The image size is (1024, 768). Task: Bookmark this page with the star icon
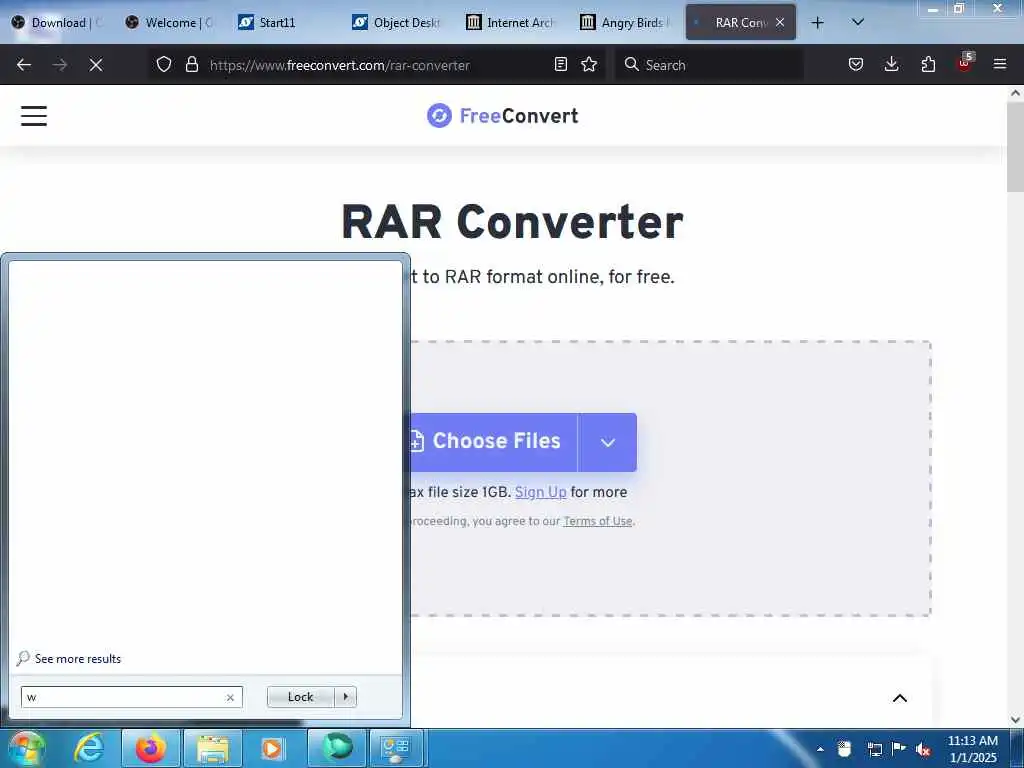pos(589,65)
